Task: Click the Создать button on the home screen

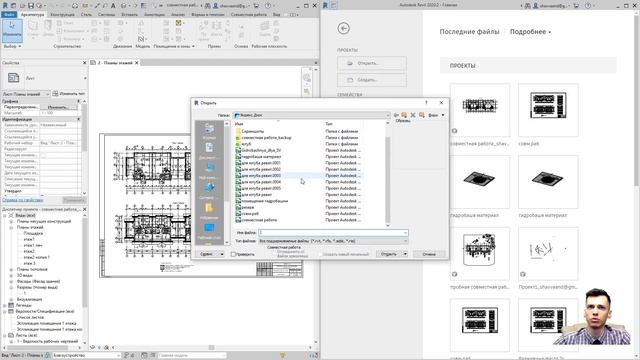Action: point(371,80)
